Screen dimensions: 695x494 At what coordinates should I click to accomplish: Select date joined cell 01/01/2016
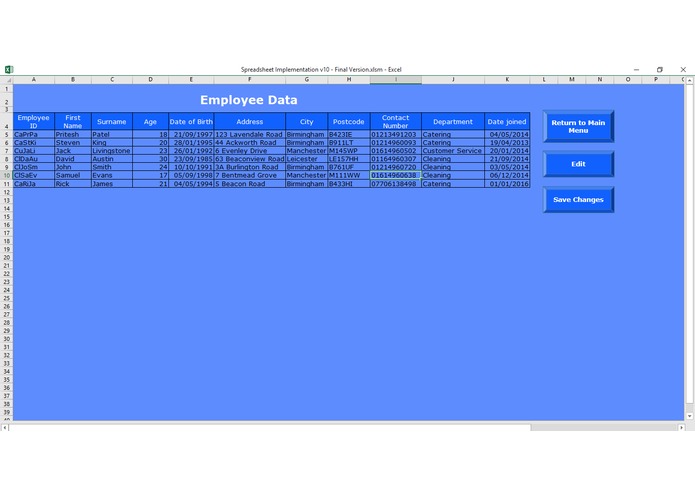(x=507, y=183)
